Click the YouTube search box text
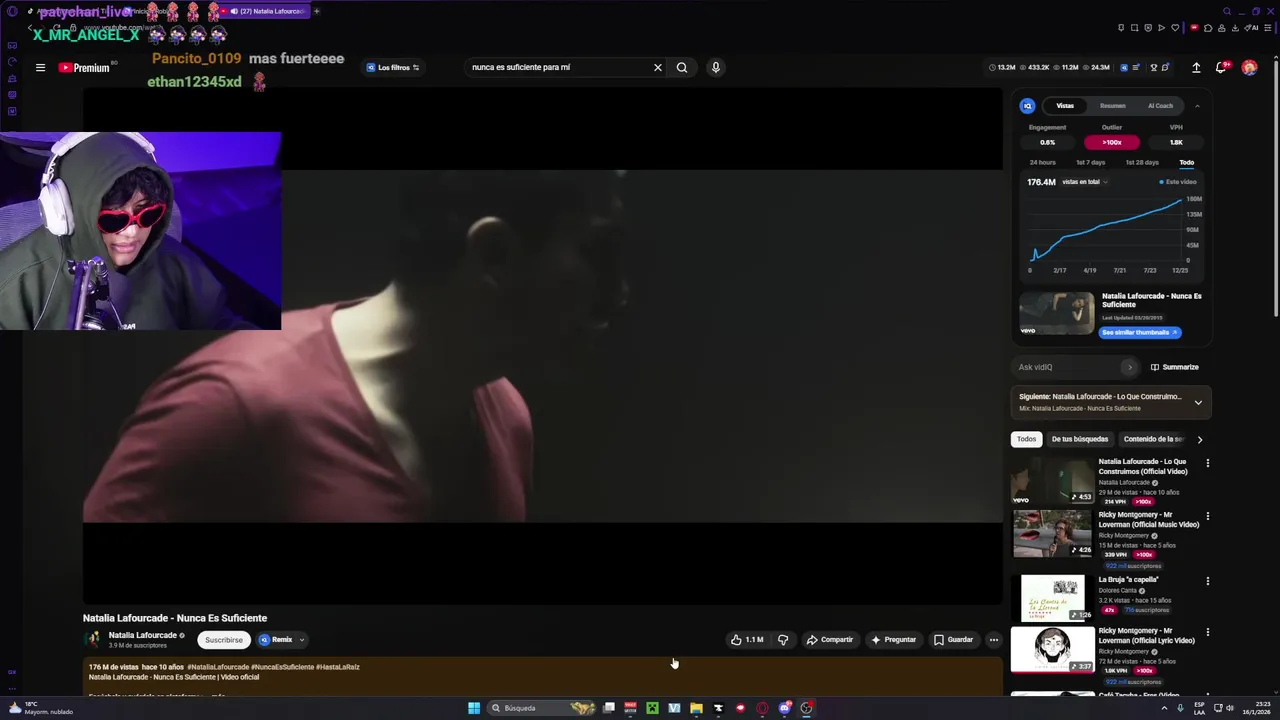Image resolution: width=1280 pixels, height=720 pixels. [x=521, y=68]
